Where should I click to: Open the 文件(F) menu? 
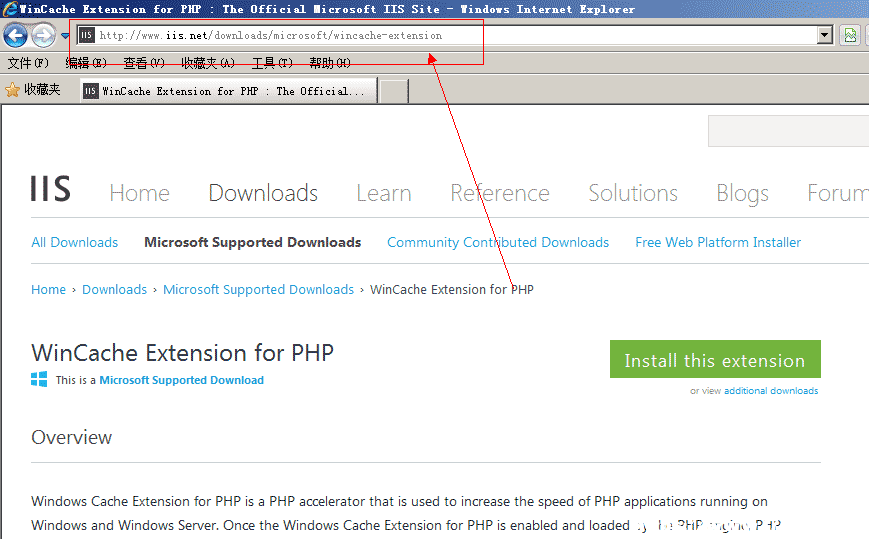pyautogui.click(x=28, y=63)
